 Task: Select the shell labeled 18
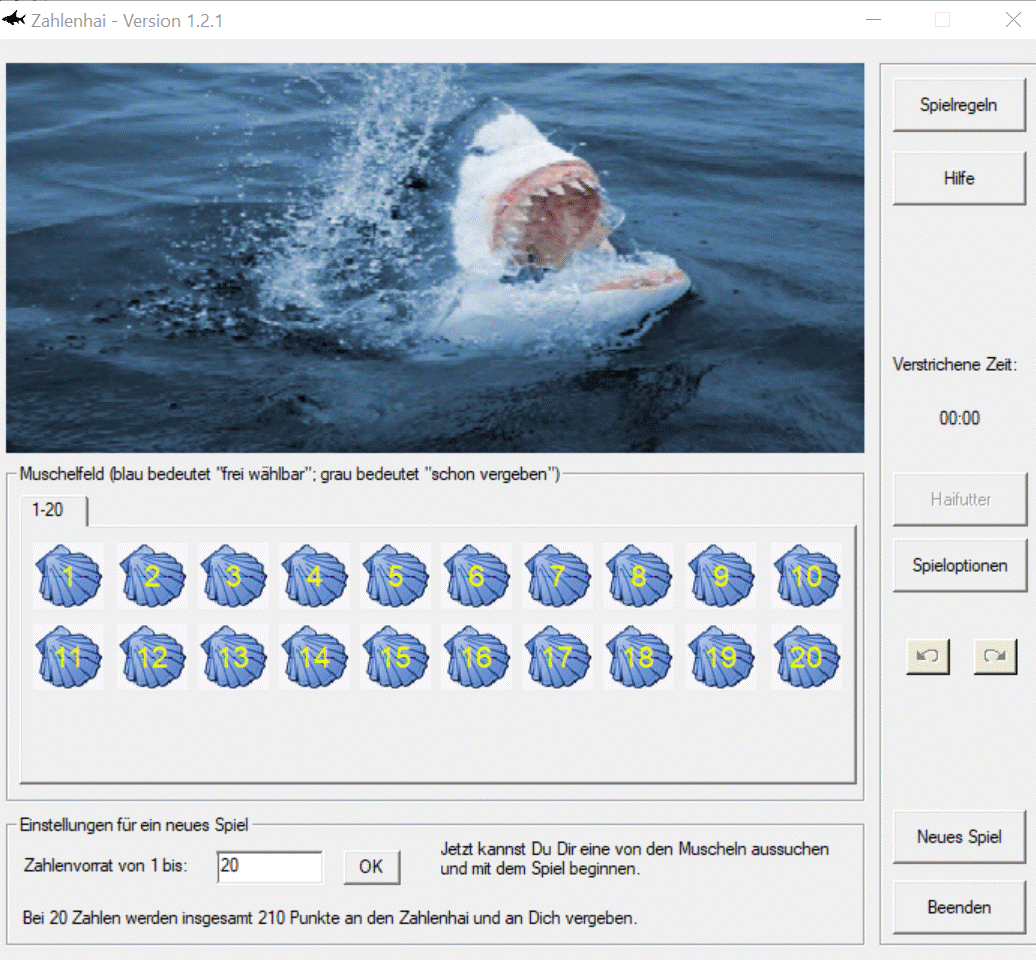638,657
